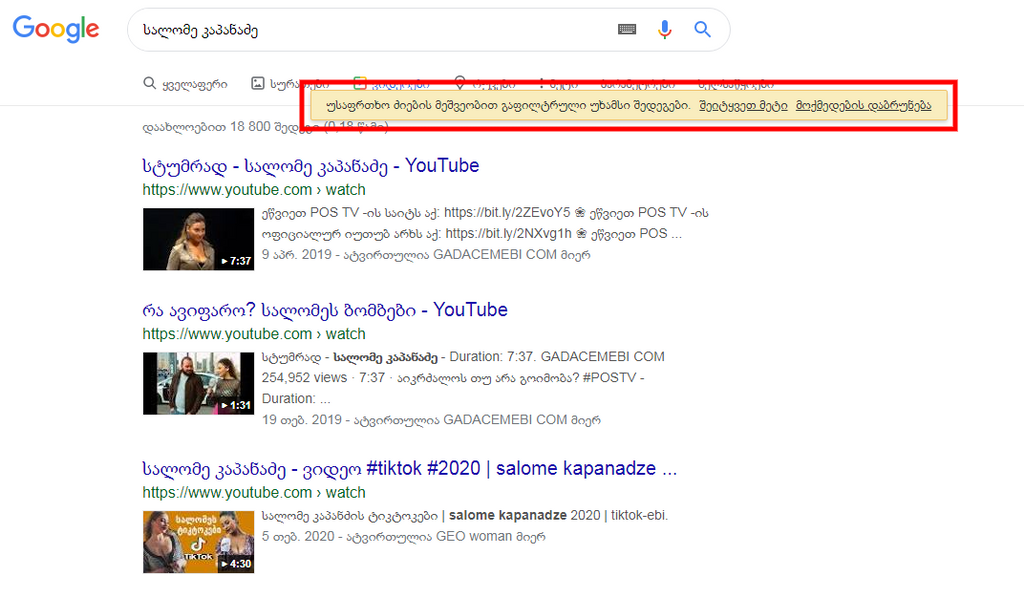Viewport: 1024px width, 589px height.
Task: Click the შეიტყვეთ მეტი link in the yellow notice
Action: point(743,106)
